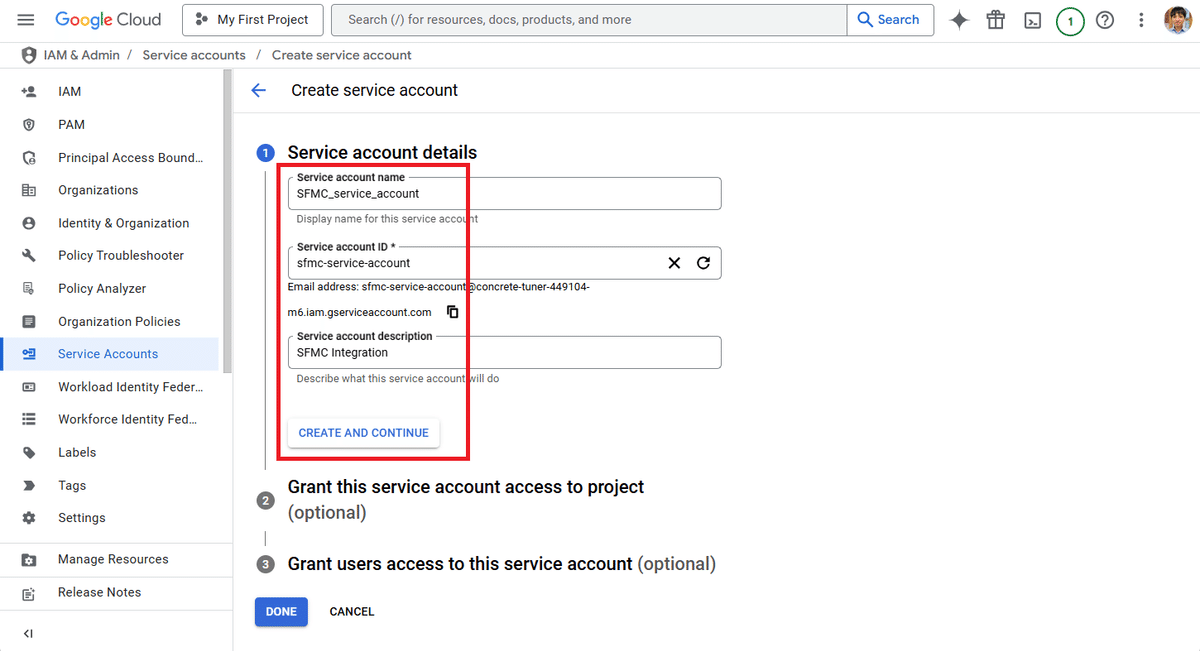Open the main navigation hamburger menu

pos(26,20)
